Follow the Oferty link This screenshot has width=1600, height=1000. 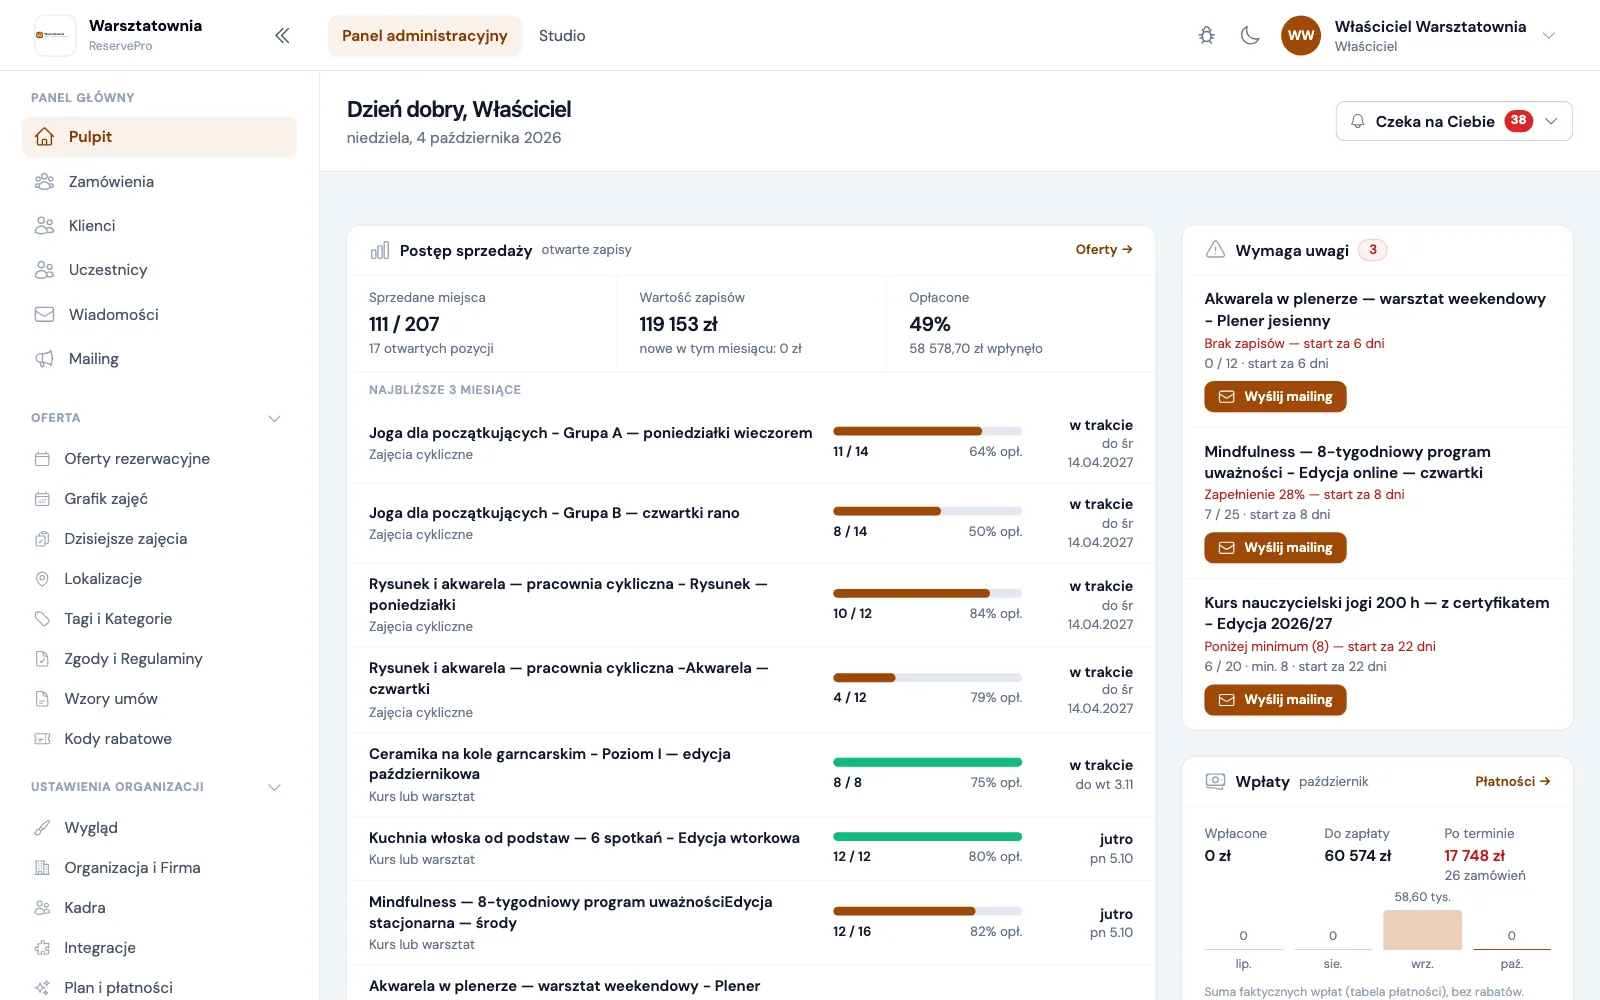(x=1104, y=250)
